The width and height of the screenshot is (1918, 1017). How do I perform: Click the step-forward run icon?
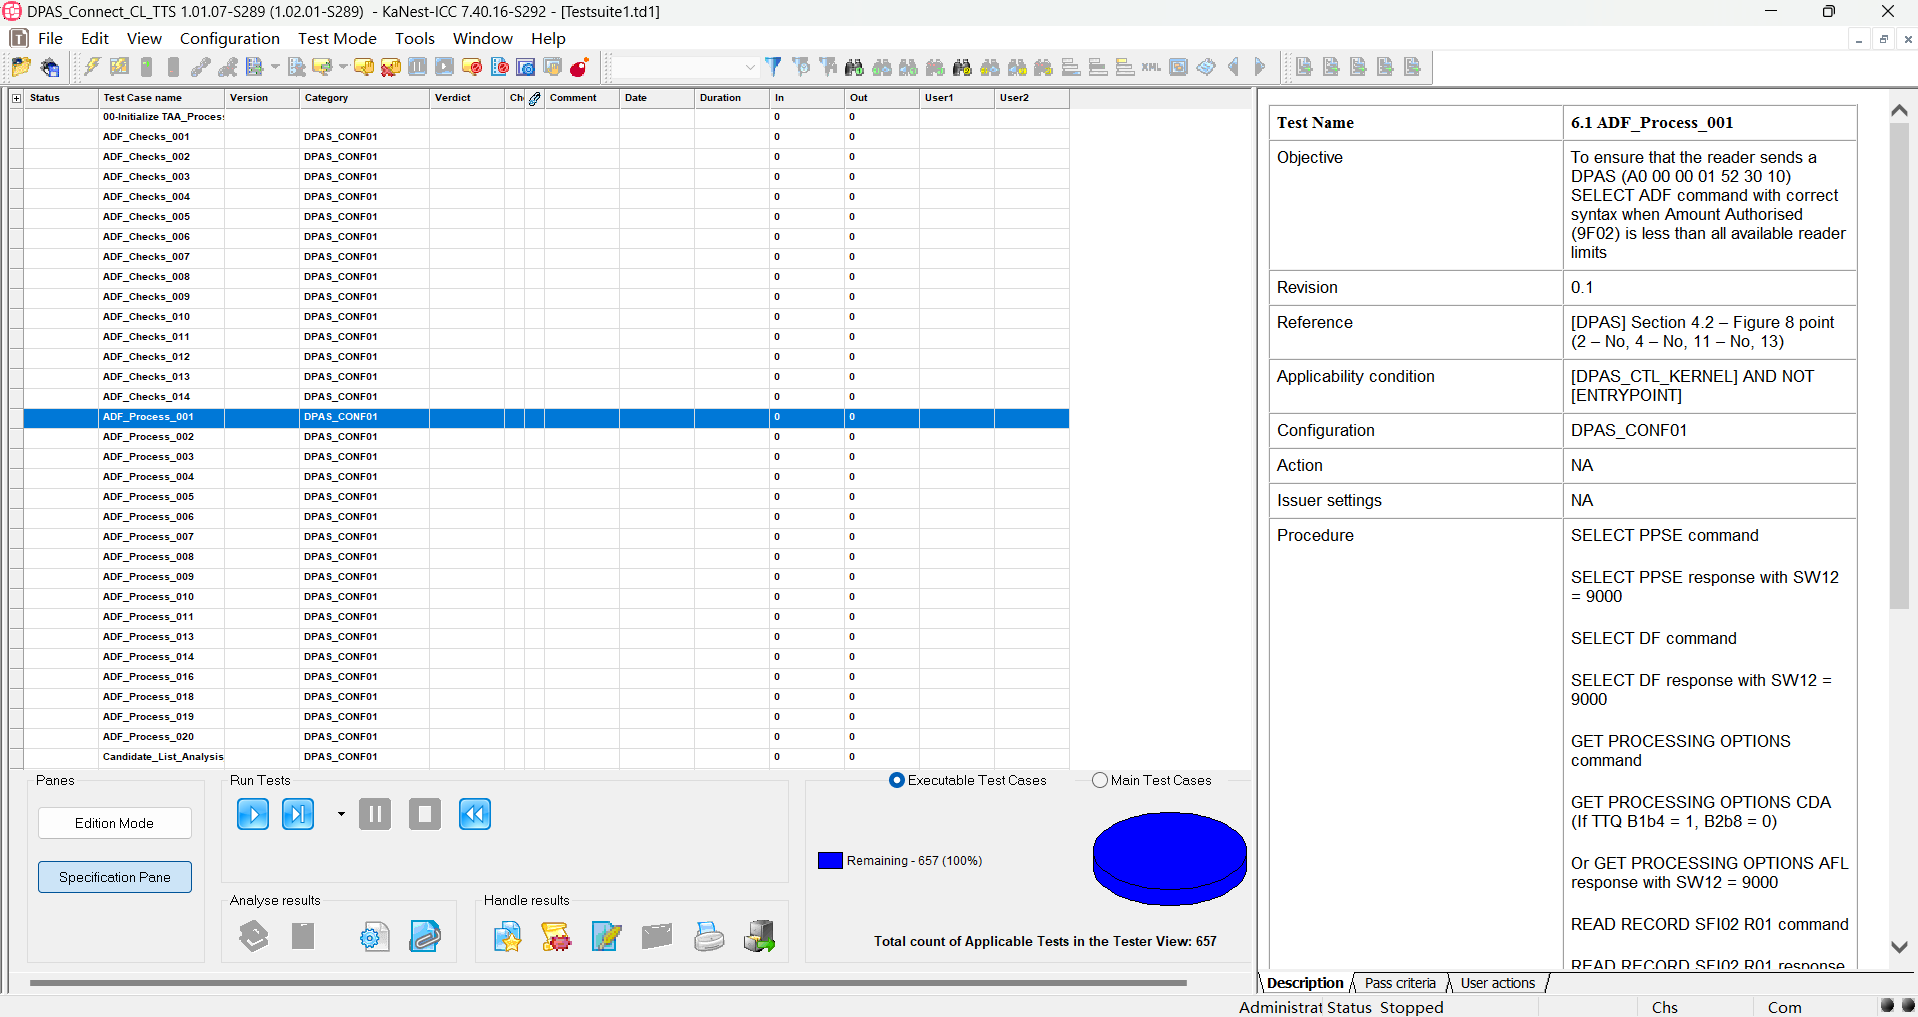(298, 814)
